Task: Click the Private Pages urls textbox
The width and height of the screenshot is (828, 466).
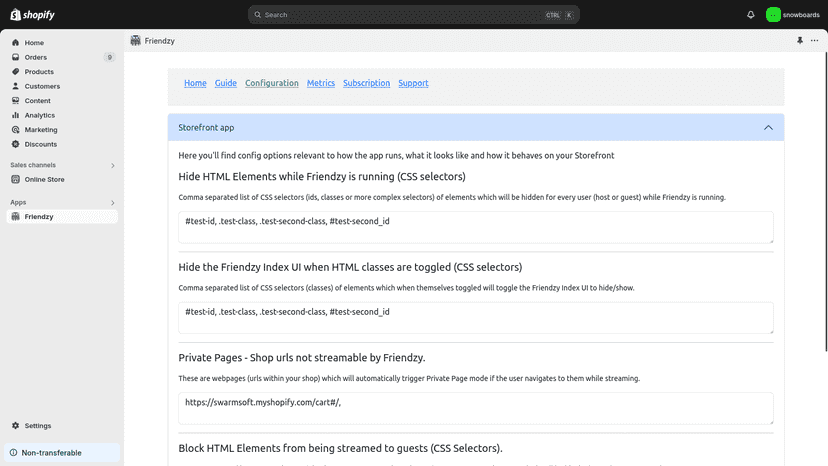Action: [x=476, y=408]
